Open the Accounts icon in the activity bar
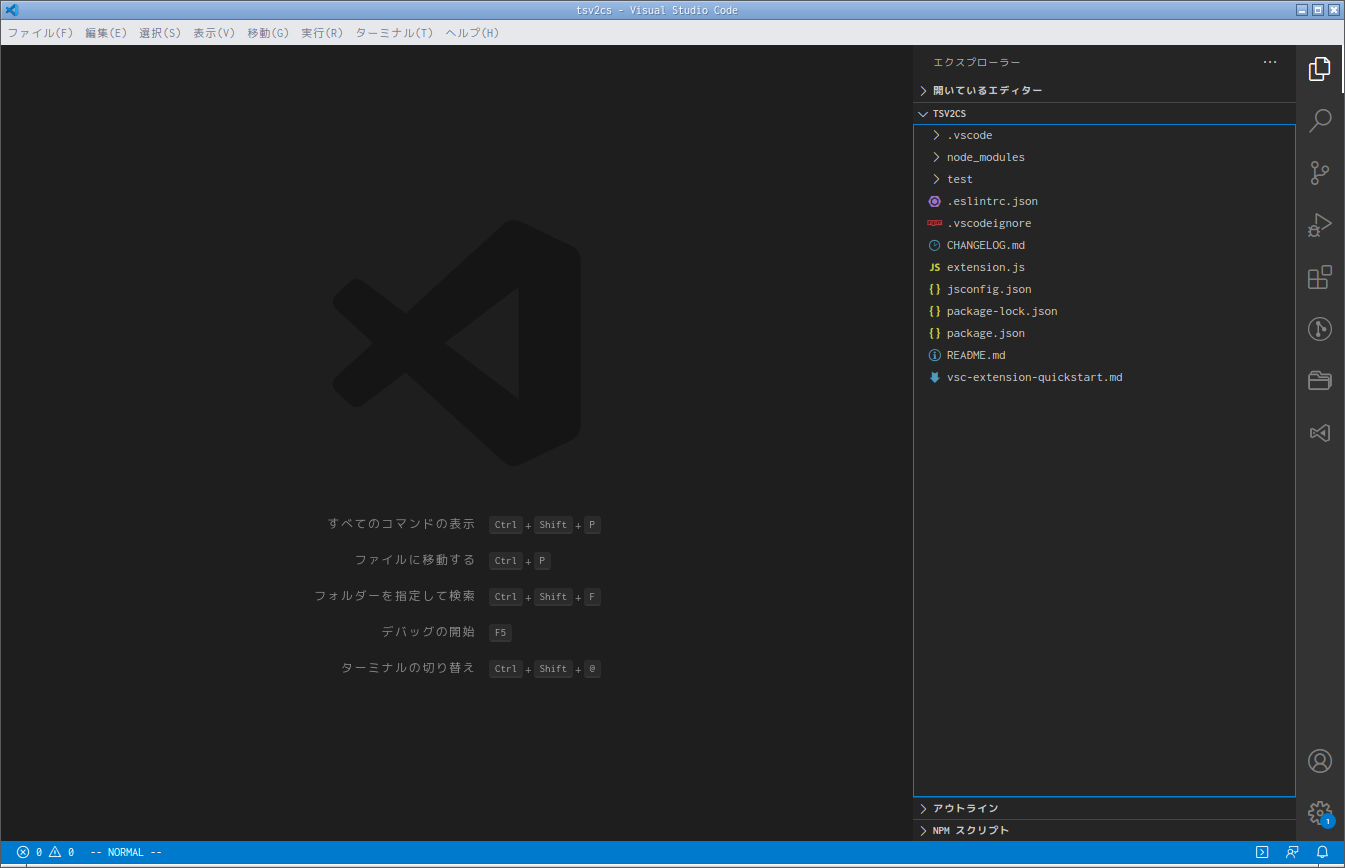Screen dimensions: 1345x868 click(1320, 761)
